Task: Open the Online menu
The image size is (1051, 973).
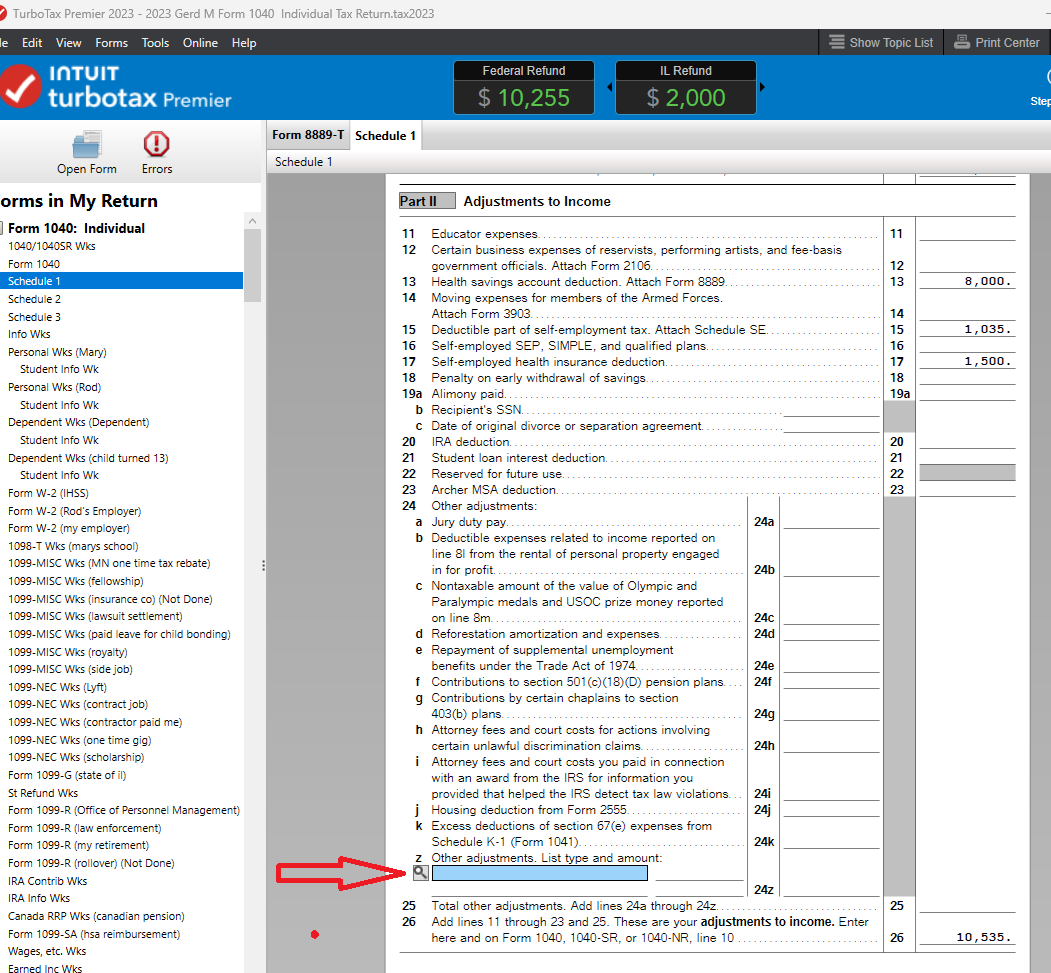Action: click(200, 43)
